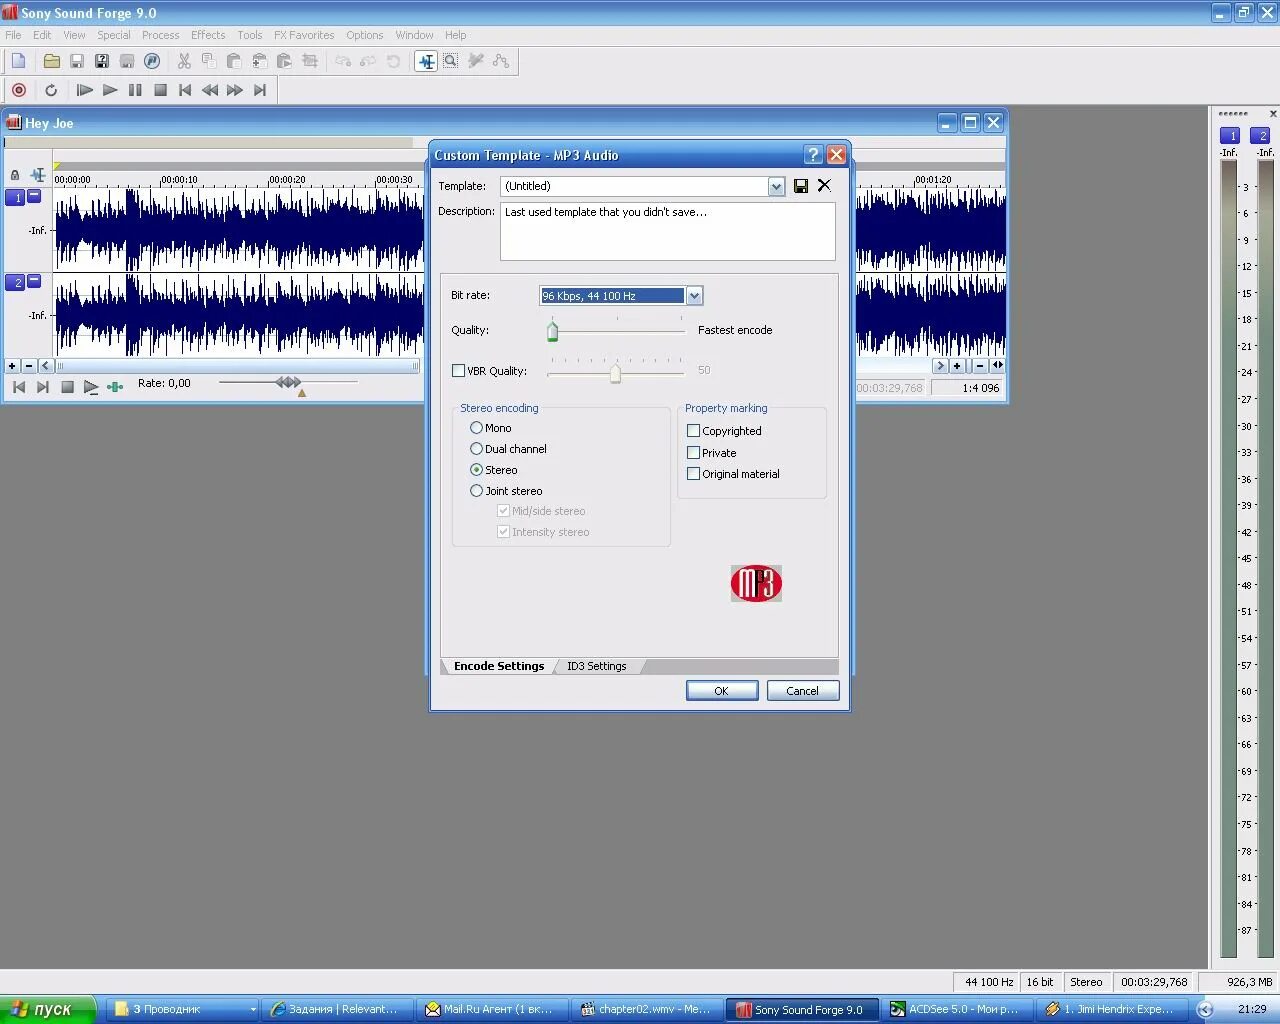The image size is (1280, 1024).
Task: Click Save Template disk icon in dialog
Action: pos(801,186)
